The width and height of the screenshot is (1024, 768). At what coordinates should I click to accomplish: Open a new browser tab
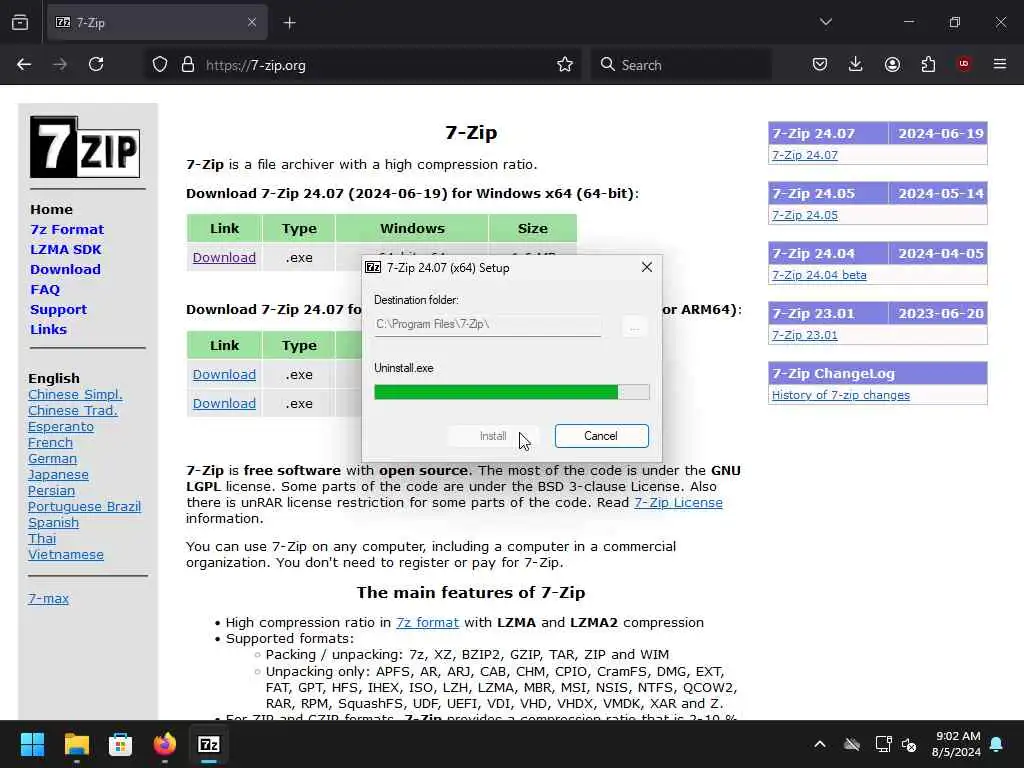[x=290, y=23]
